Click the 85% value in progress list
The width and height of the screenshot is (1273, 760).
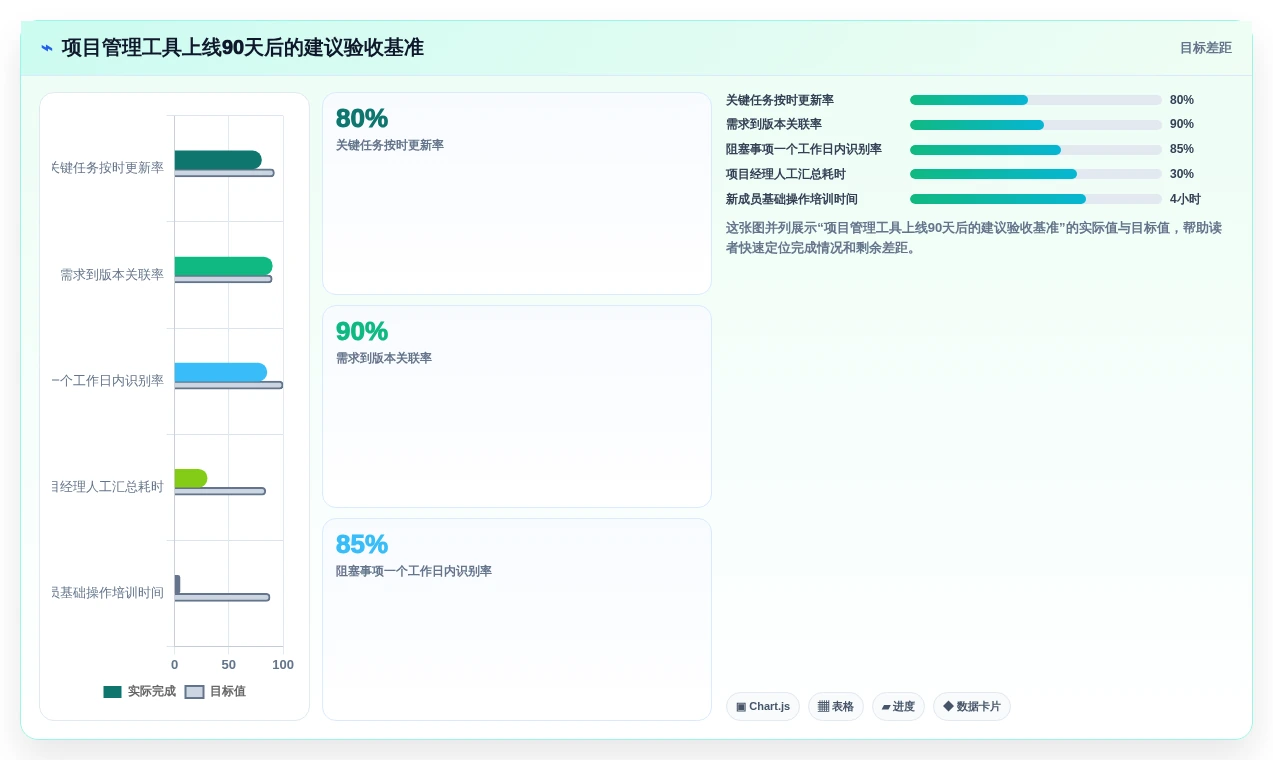click(1182, 149)
